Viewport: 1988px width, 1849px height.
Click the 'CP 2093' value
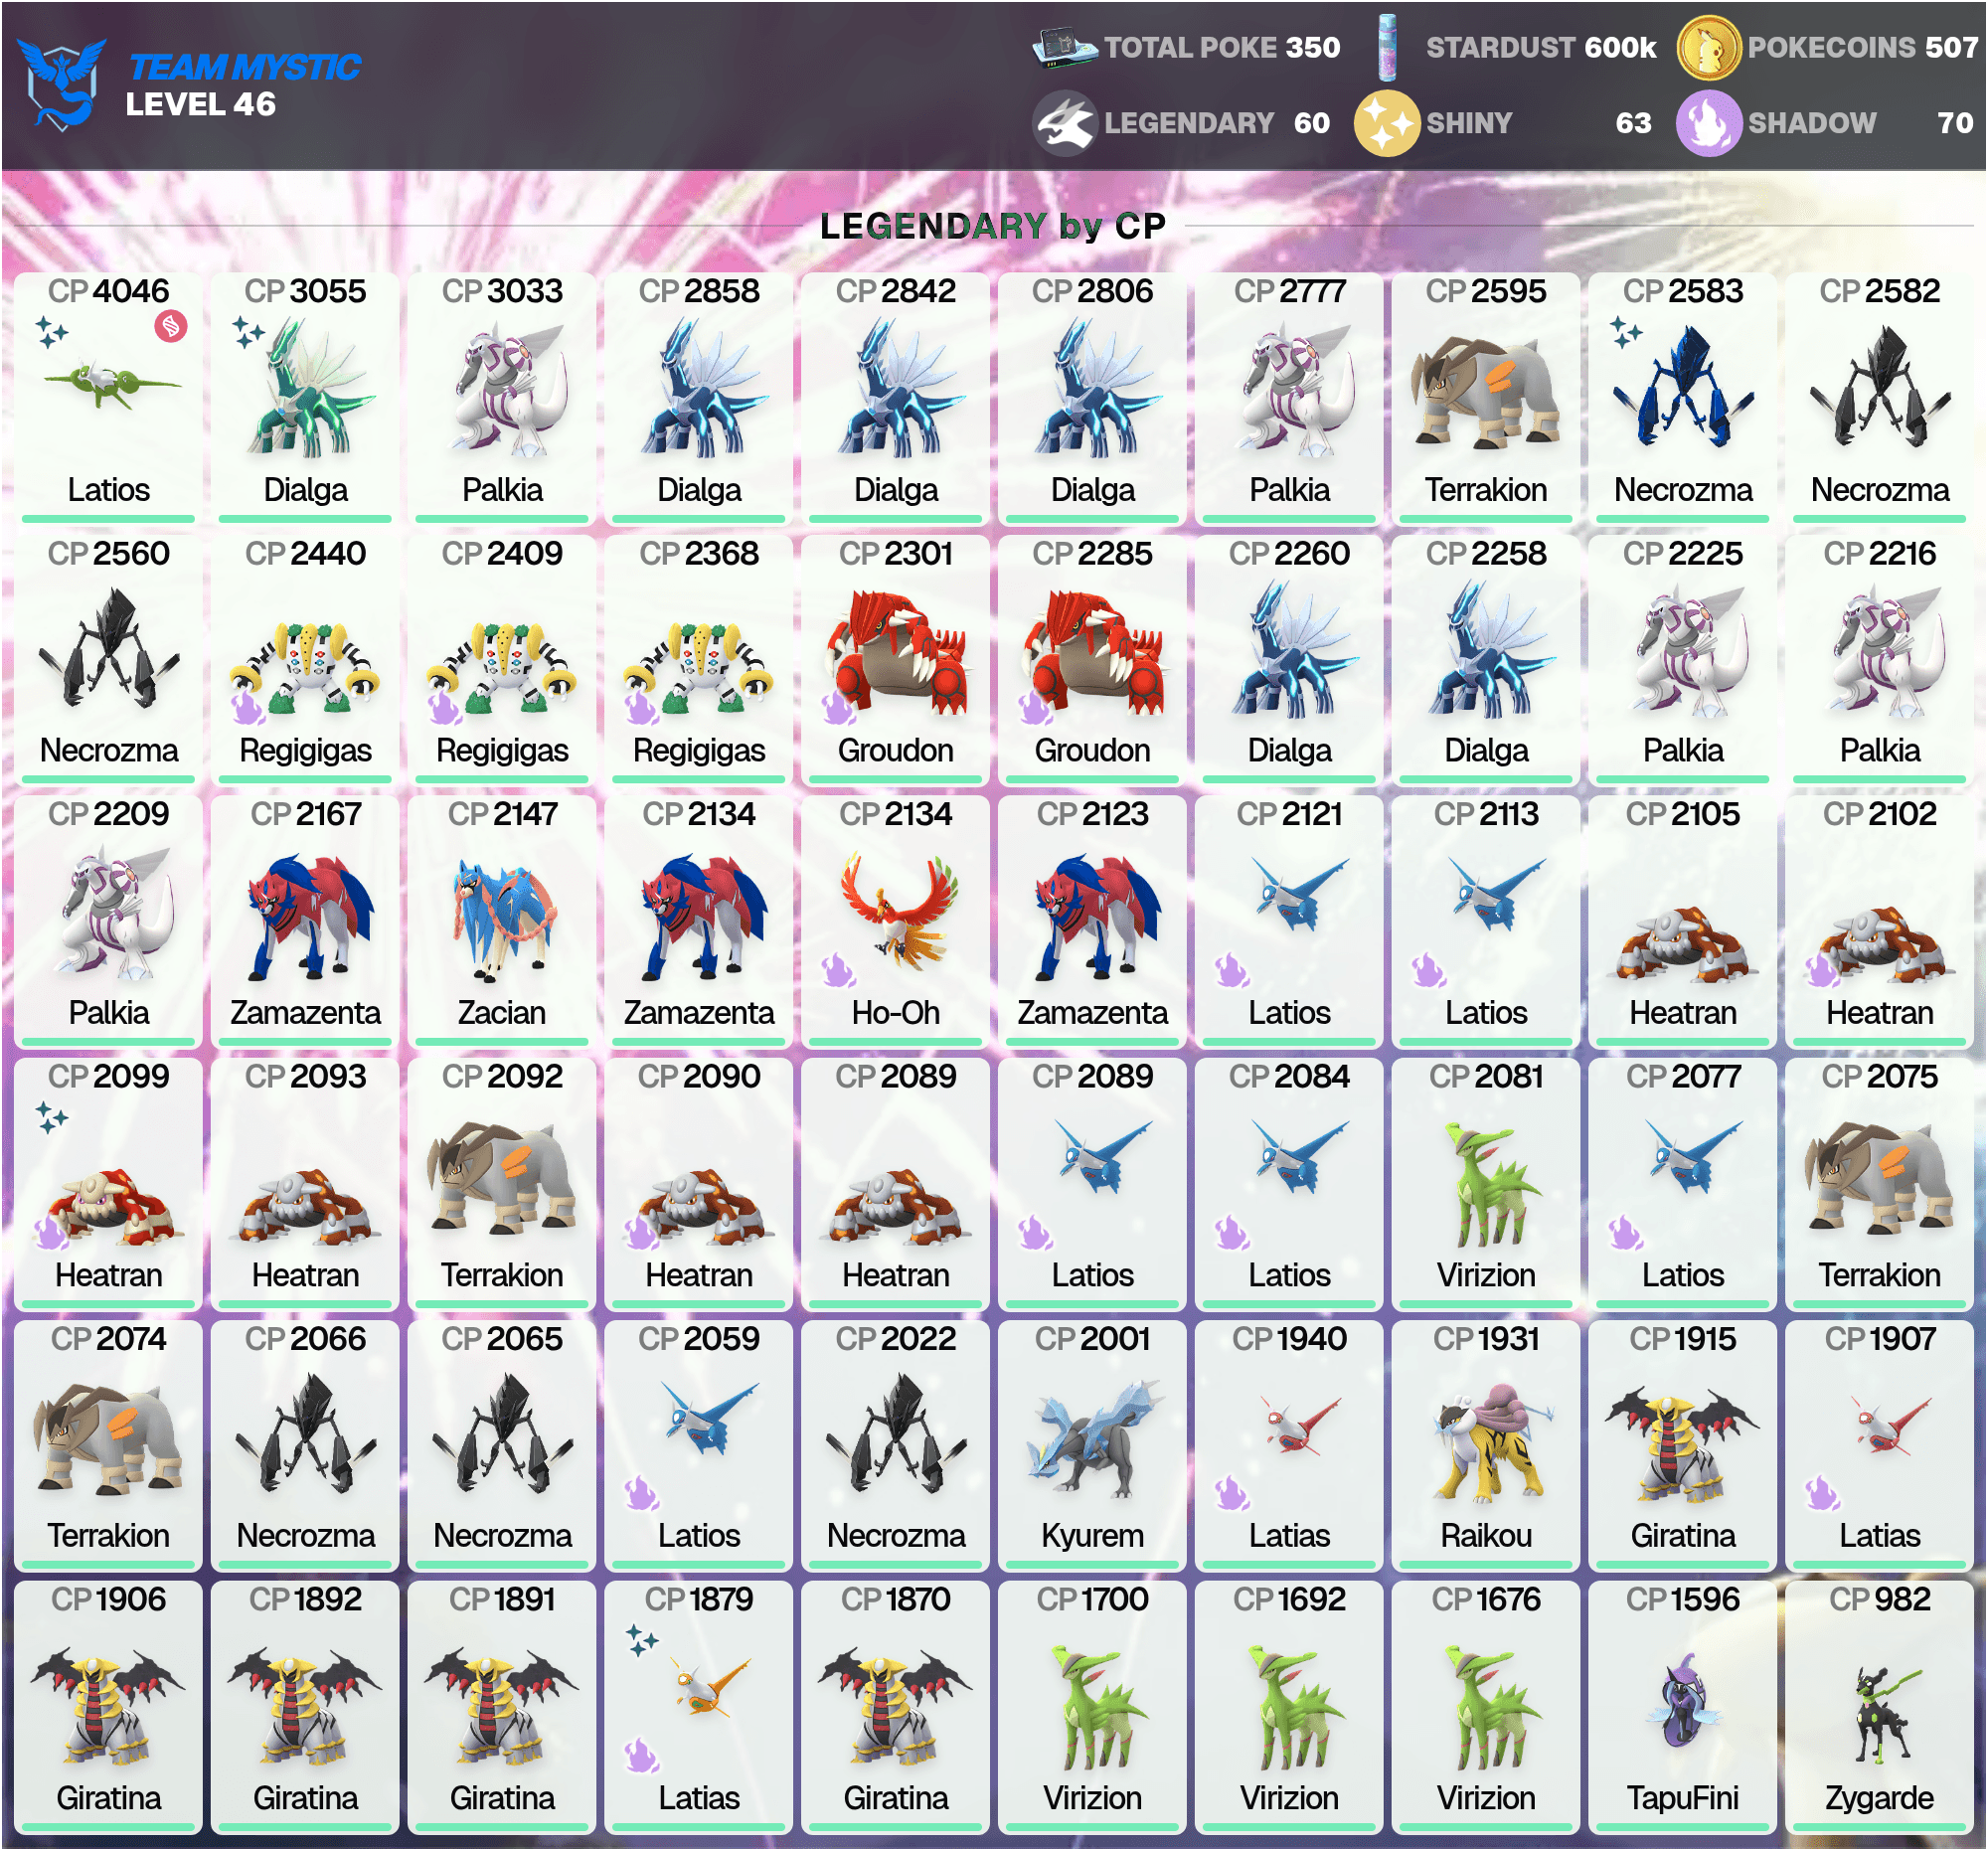306,1076
